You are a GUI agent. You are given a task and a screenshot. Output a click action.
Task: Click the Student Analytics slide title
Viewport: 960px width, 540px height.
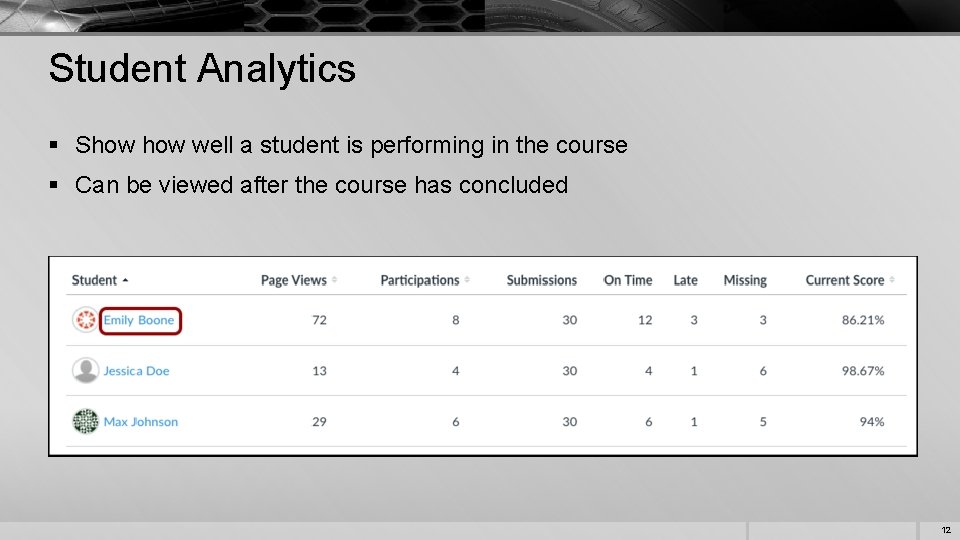[202, 69]
